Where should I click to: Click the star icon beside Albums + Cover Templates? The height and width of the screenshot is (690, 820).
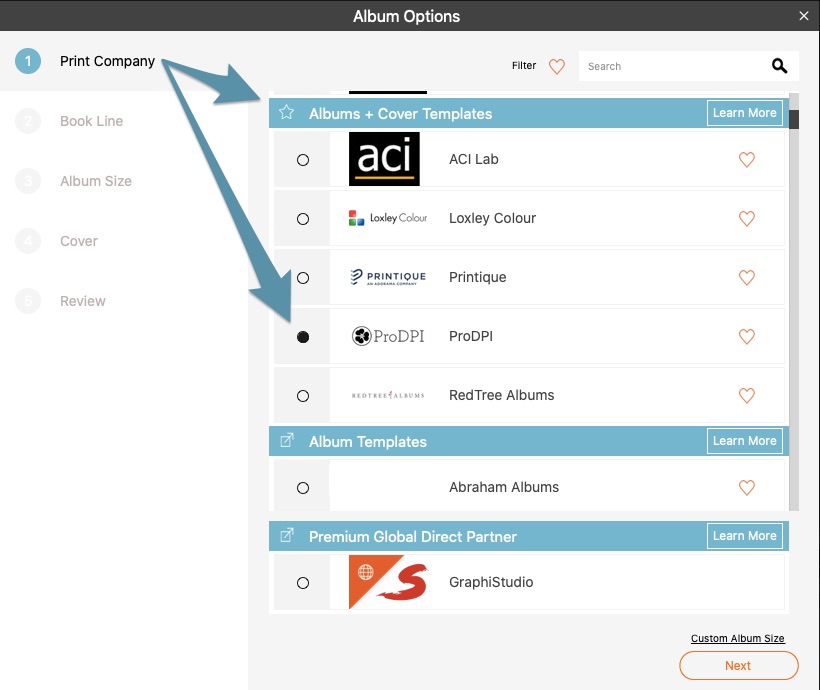click(287, 112)
